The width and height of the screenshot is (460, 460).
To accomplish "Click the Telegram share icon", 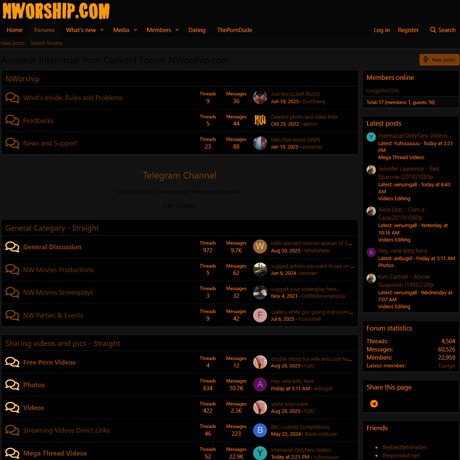I will click(374, 404).
